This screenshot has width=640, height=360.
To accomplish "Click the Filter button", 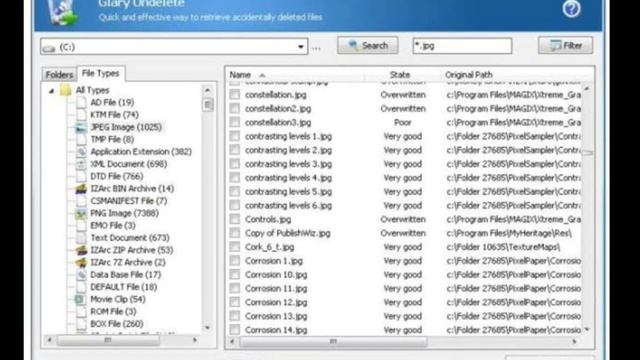I will [566, 45].
